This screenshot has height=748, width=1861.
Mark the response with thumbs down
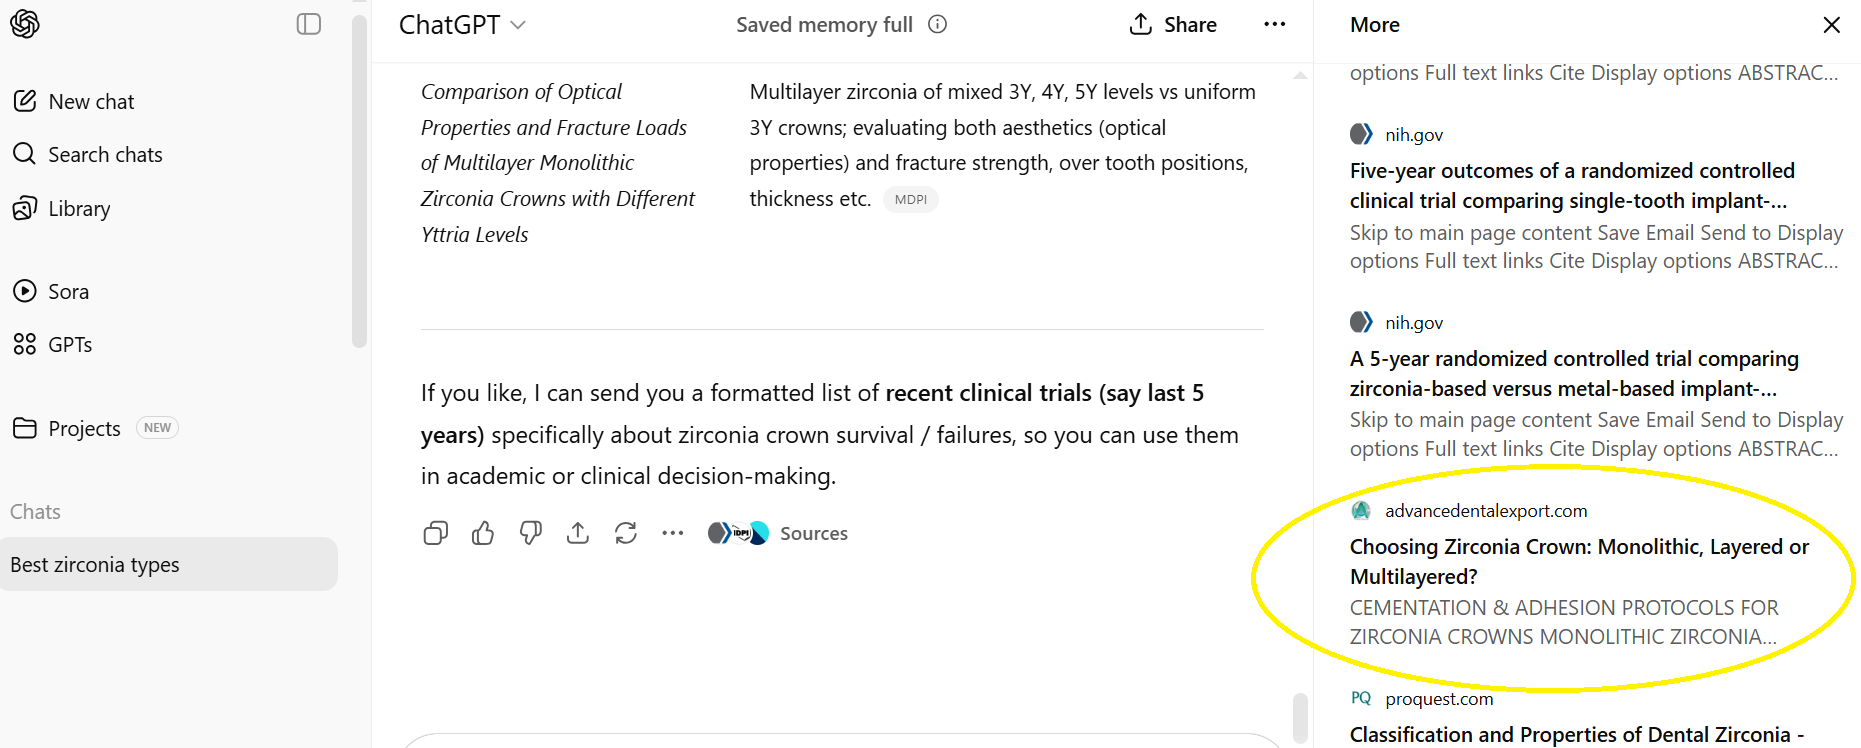530,534
